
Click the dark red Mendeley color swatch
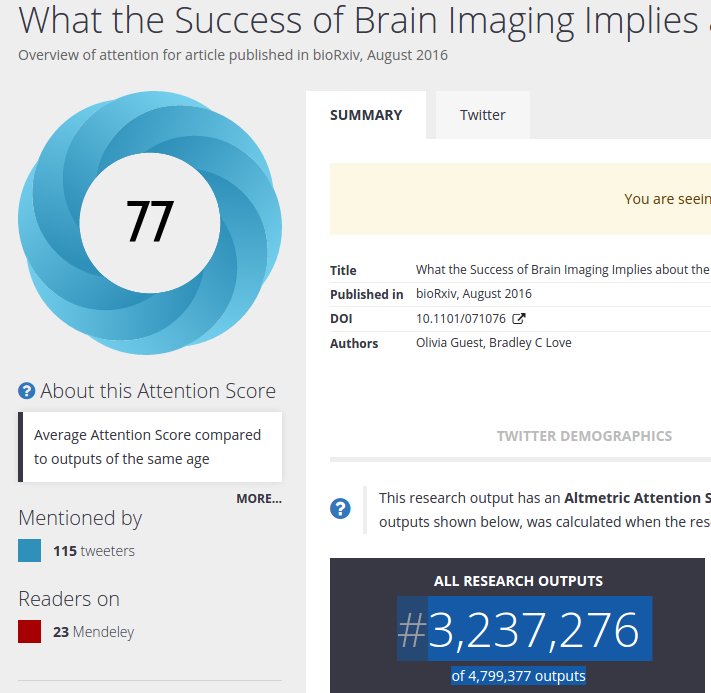[x=29, y=632]
